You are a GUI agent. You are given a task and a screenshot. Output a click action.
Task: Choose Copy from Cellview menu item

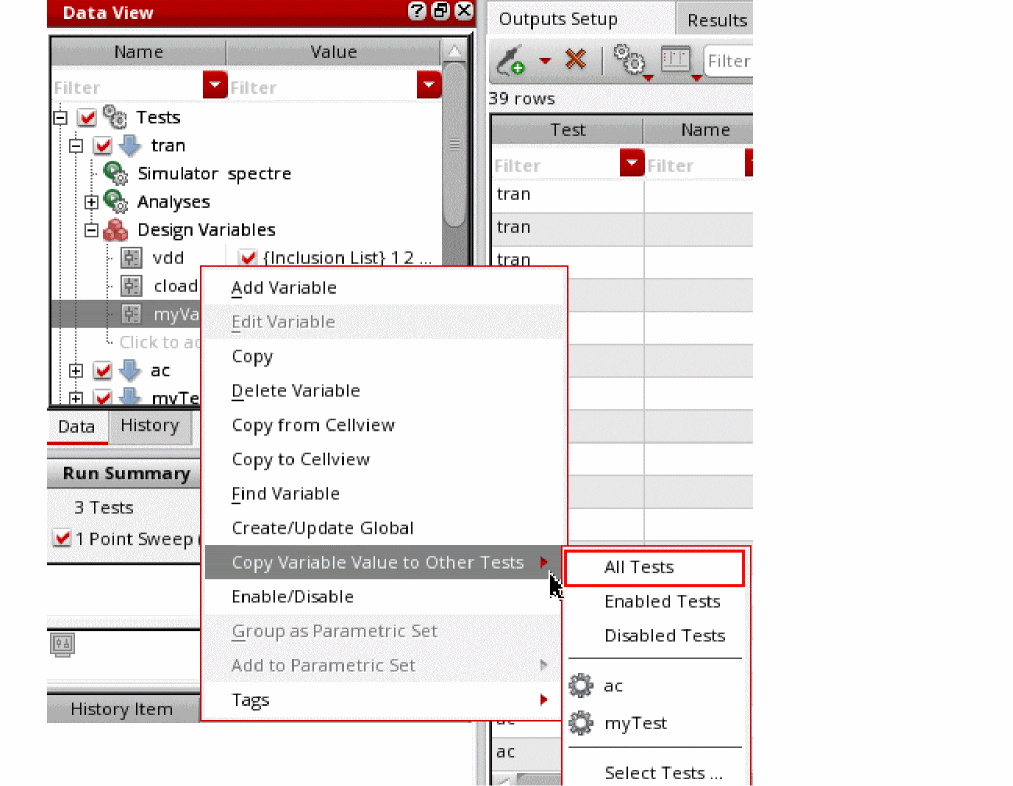click(384, 425)
